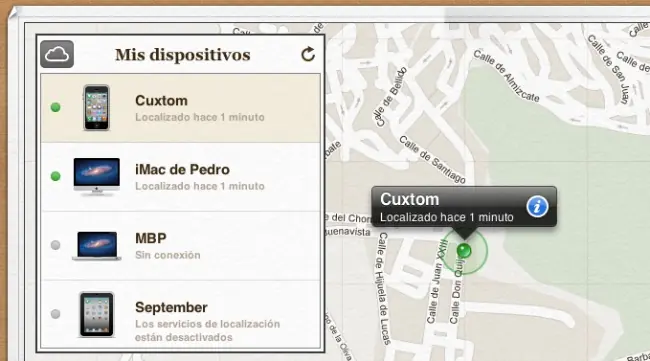This screenshot has width=650, height=361.
Task: Click Calle de Juan XXIII label on map
Action: click(x=437, y=282)
